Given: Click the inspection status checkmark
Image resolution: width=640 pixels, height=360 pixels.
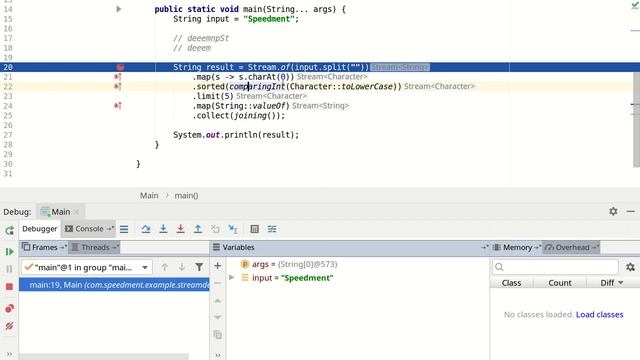Looking at the screenshot, I should pyautogui.click(x=635, y=5).
